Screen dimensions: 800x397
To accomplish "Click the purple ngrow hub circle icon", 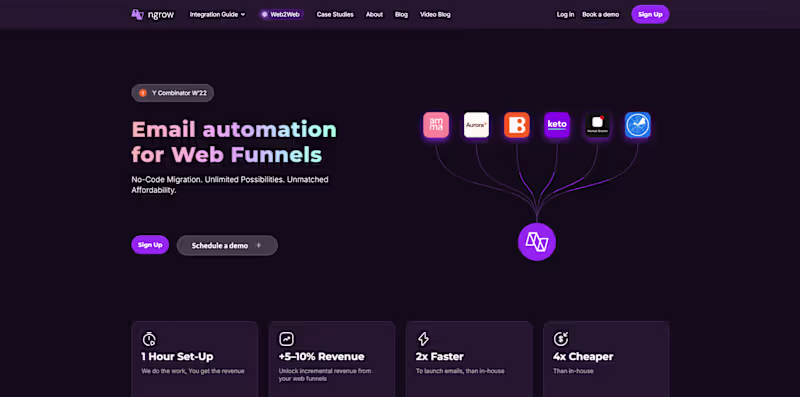I will pos(537,242).
